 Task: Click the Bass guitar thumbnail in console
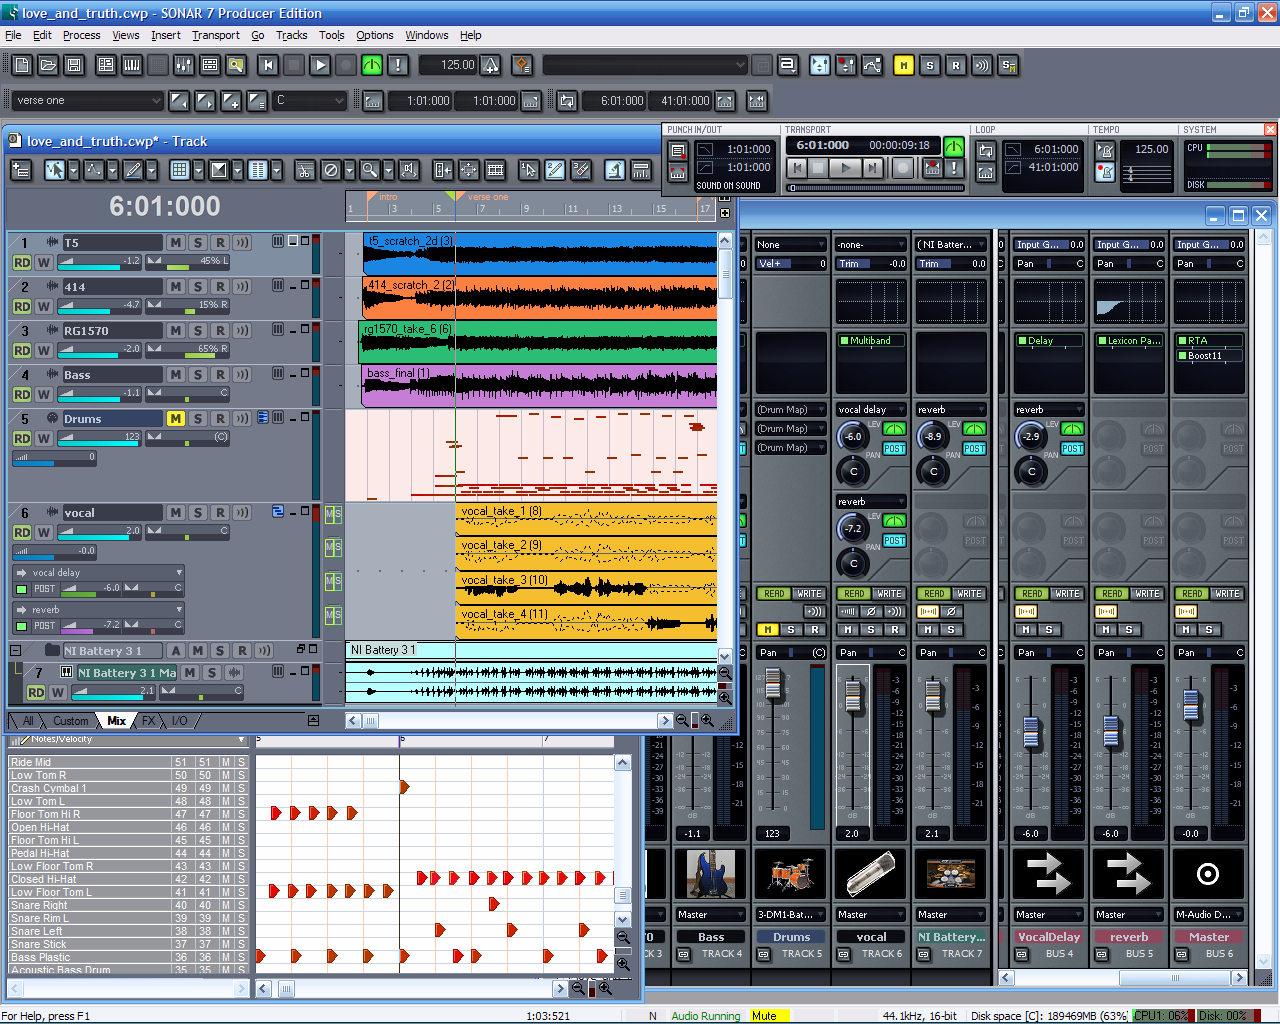711,874
